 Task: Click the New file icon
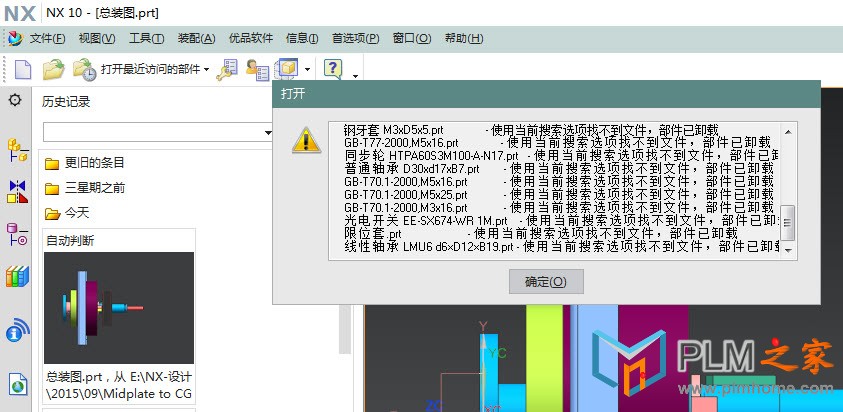point(23,69)
